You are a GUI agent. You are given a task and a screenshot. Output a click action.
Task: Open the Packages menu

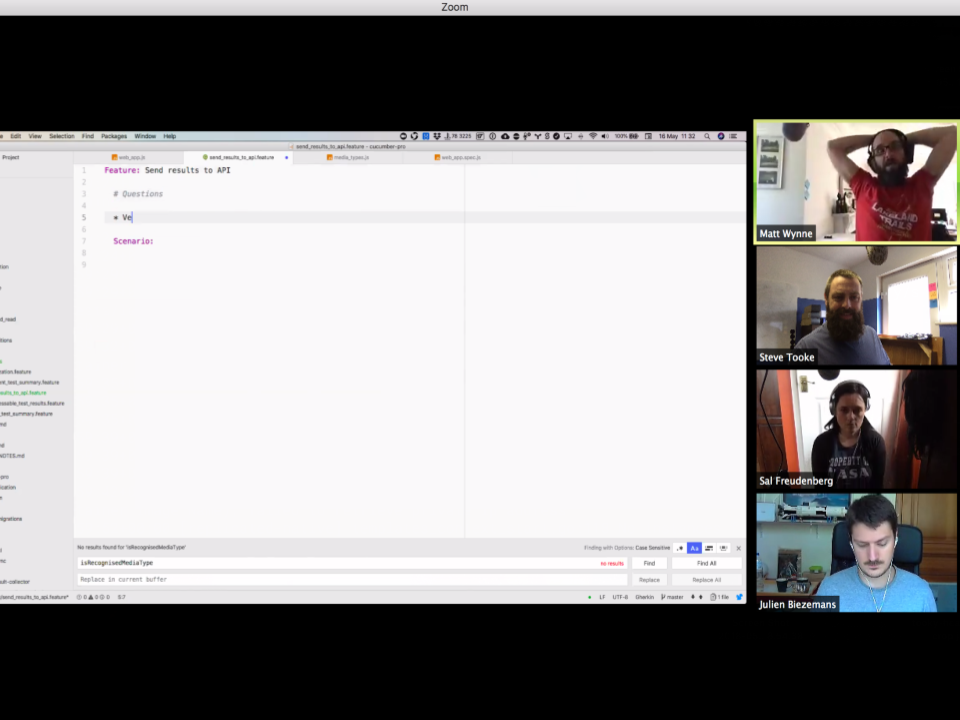tap(113, 136)
